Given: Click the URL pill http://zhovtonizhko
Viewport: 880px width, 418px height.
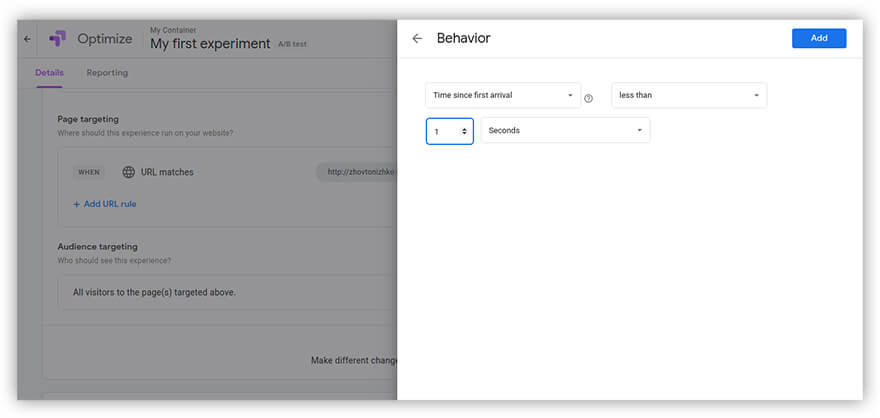Looking at the screenshot, I should [359, 172].
